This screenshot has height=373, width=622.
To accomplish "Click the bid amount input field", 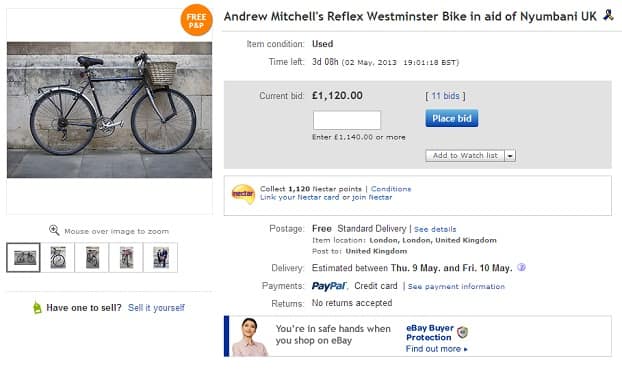I will pos(347,120).
